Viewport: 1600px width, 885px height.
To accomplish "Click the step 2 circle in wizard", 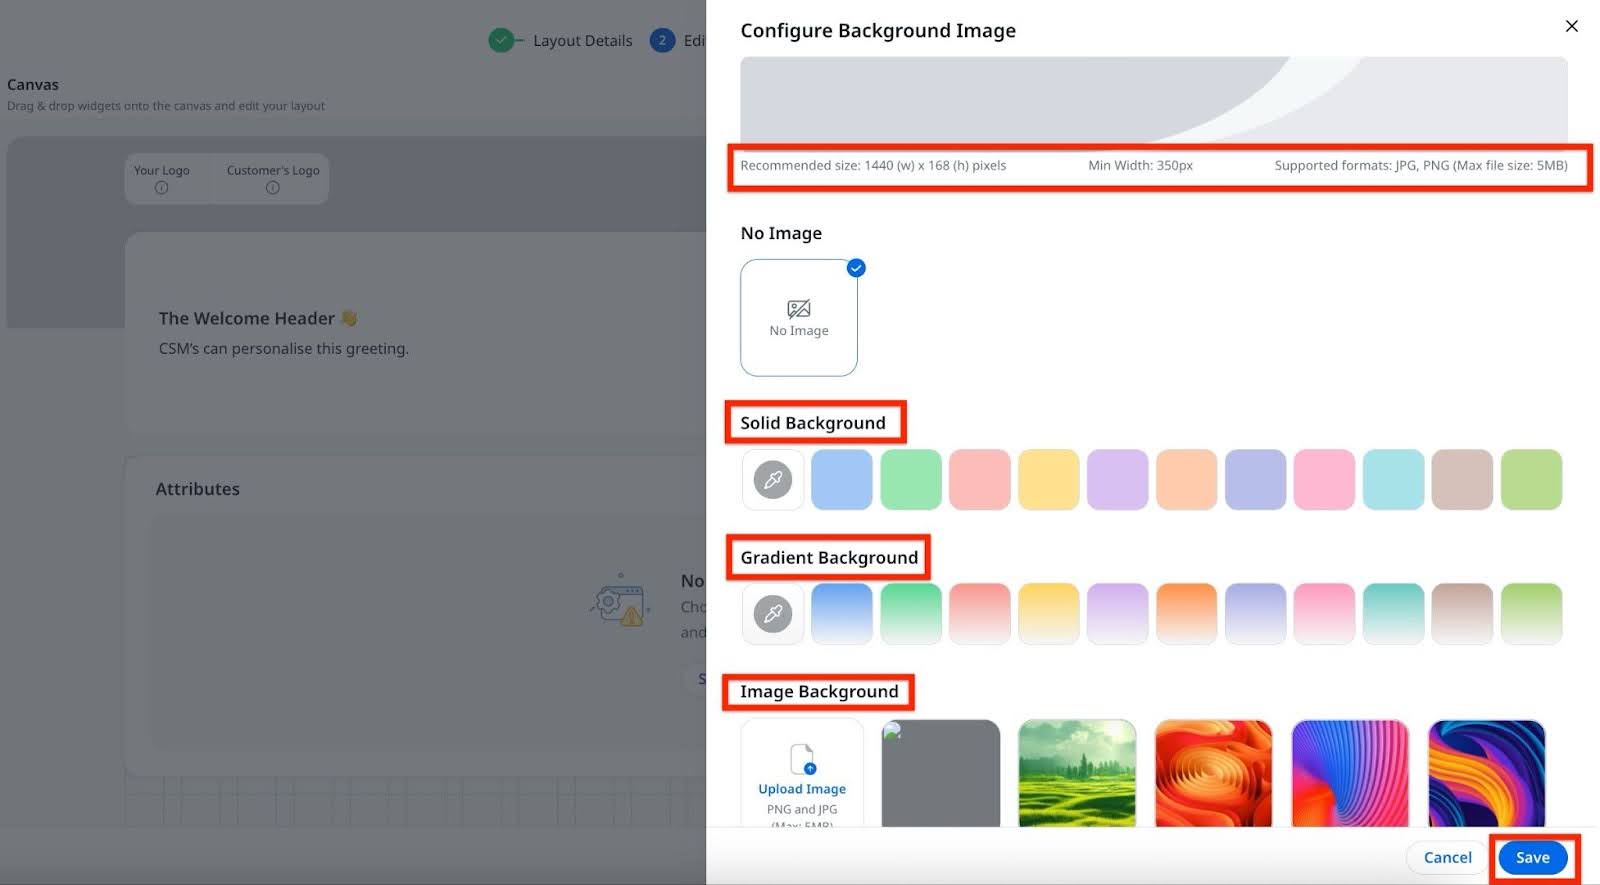I will click(662, 40).
